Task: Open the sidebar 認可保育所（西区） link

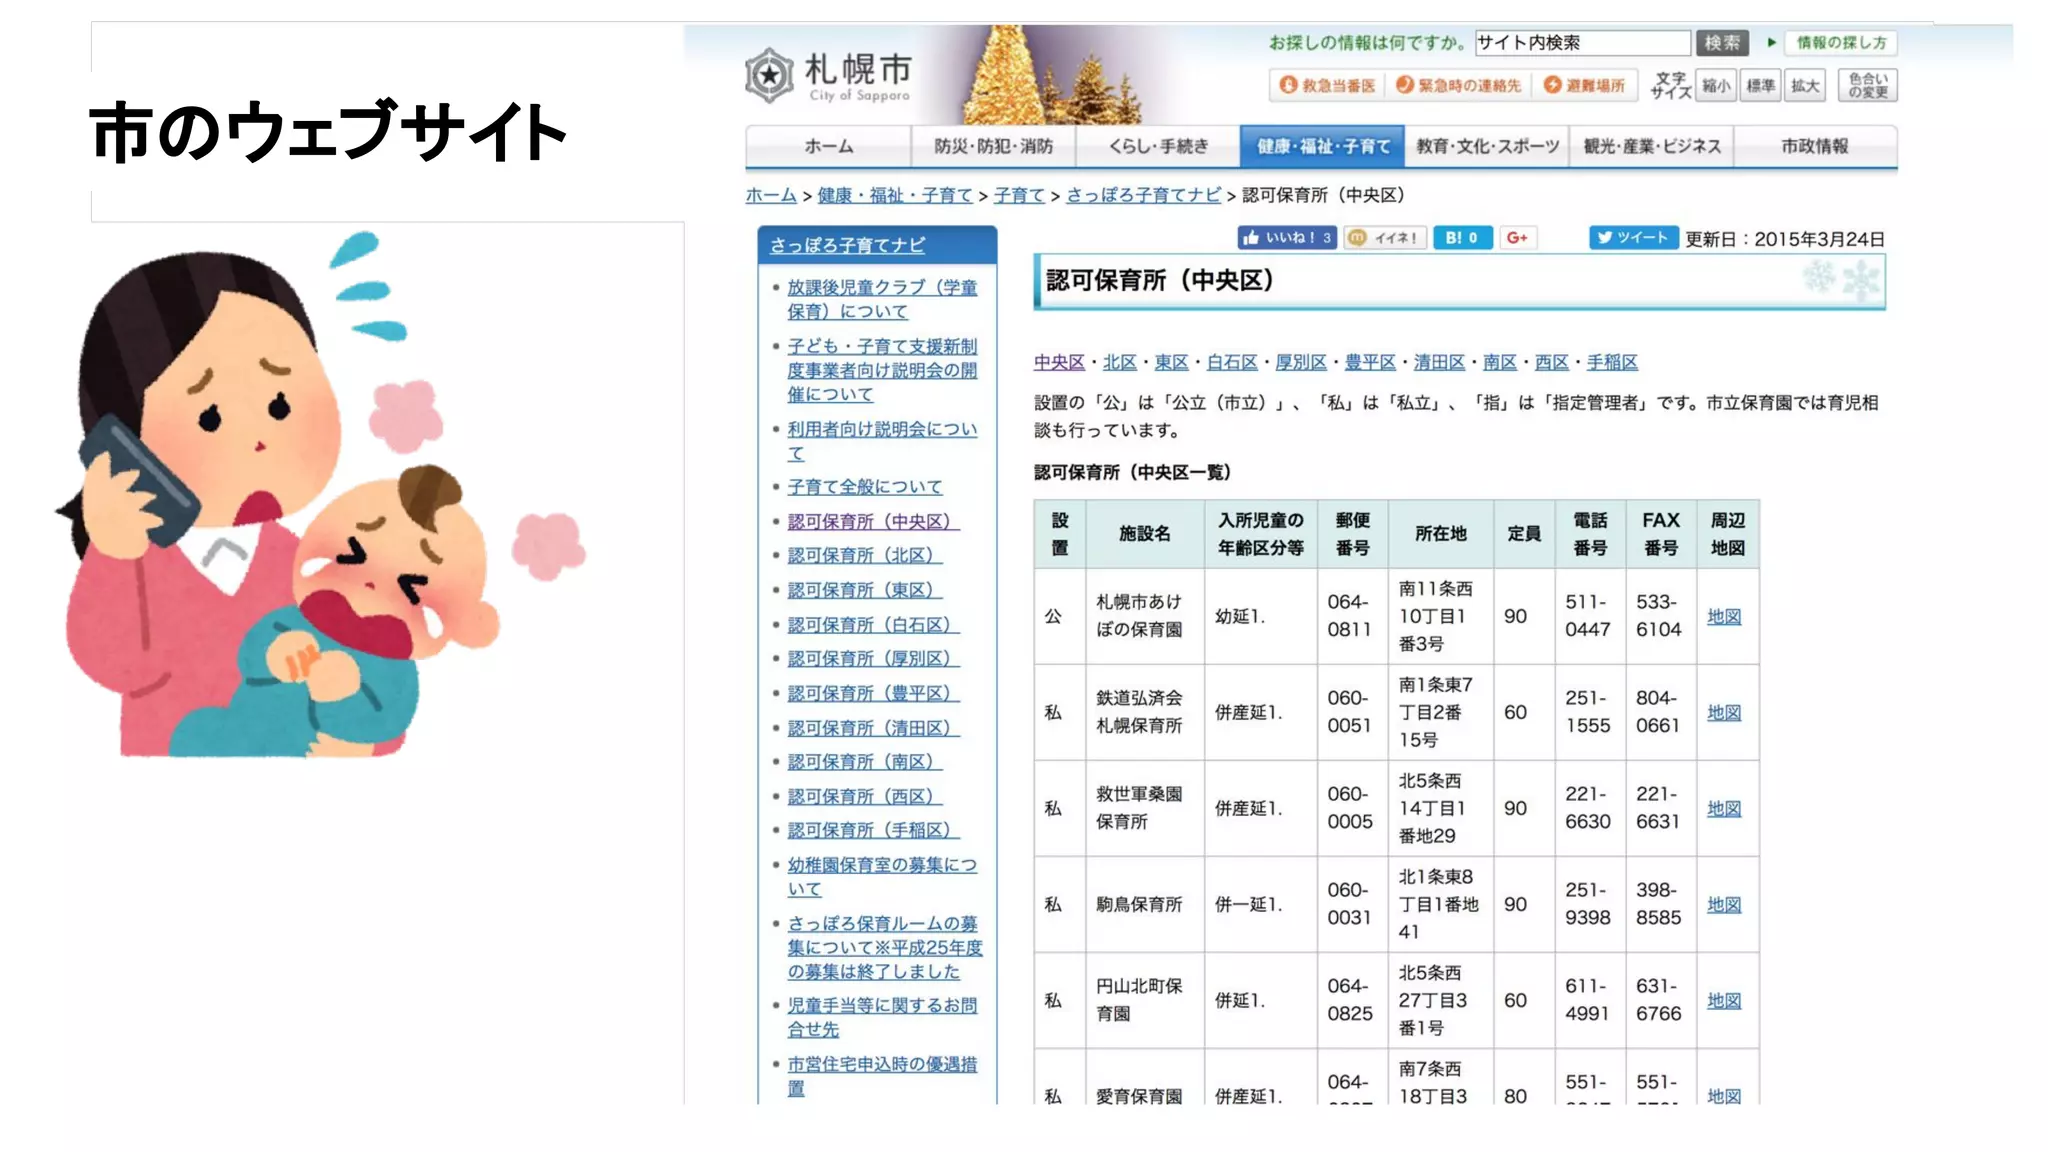Action: click(x=864, y=797)
